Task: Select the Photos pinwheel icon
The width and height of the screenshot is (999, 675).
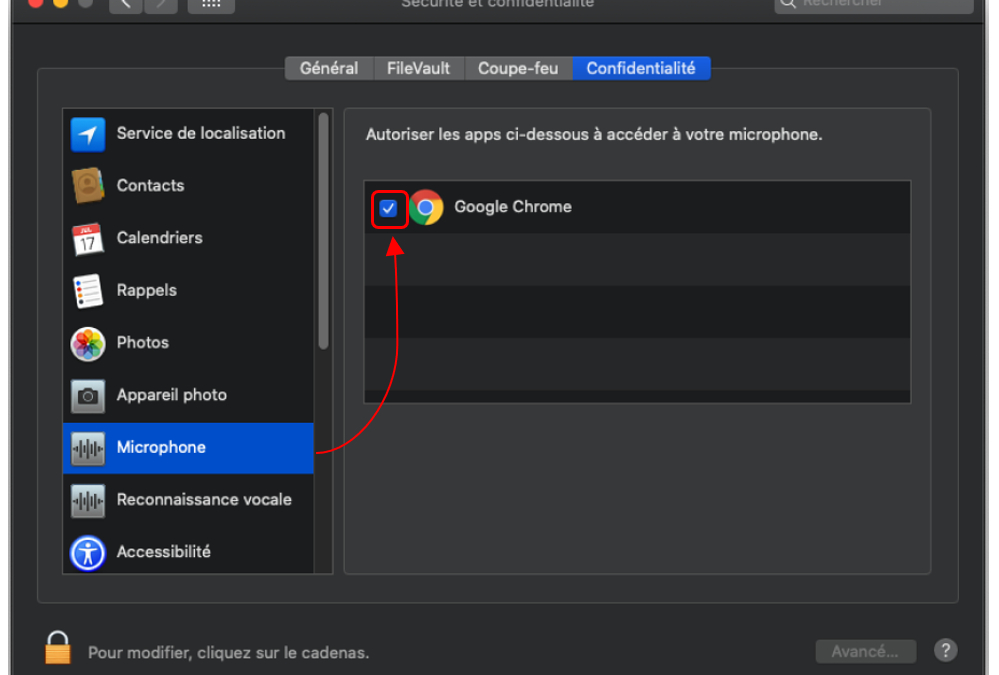Action: (88, 343)
